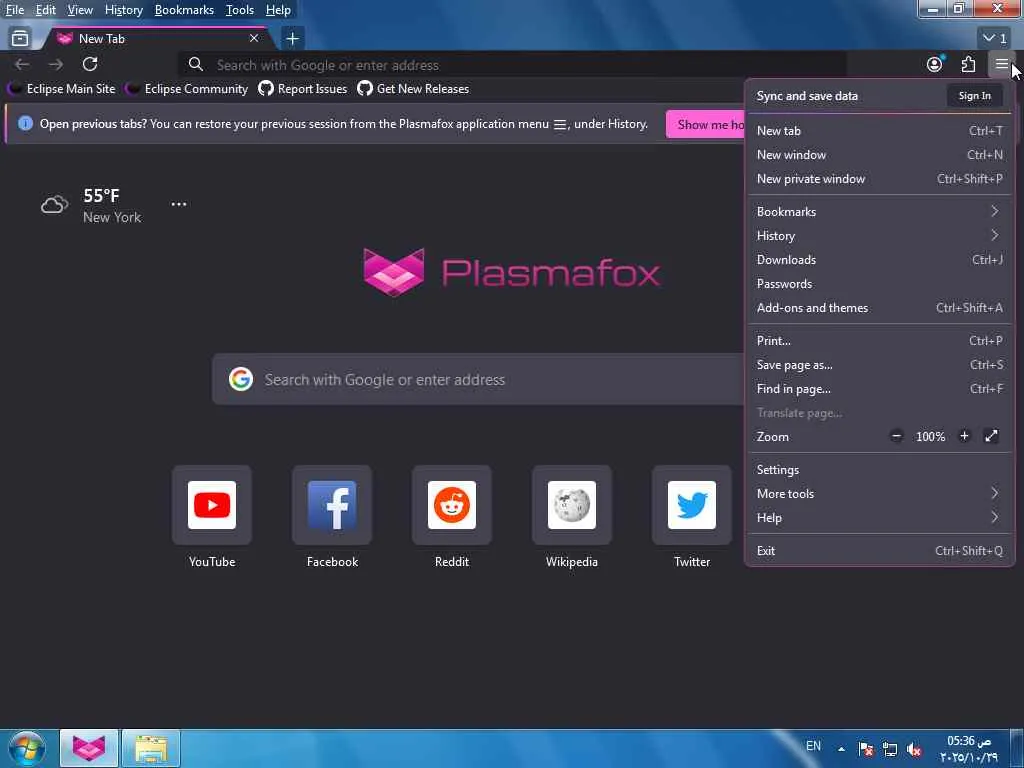1024x768 pixels.
Task: Click the Plasmafox favicon on the New Tab tab
Action: coord(65,39)
